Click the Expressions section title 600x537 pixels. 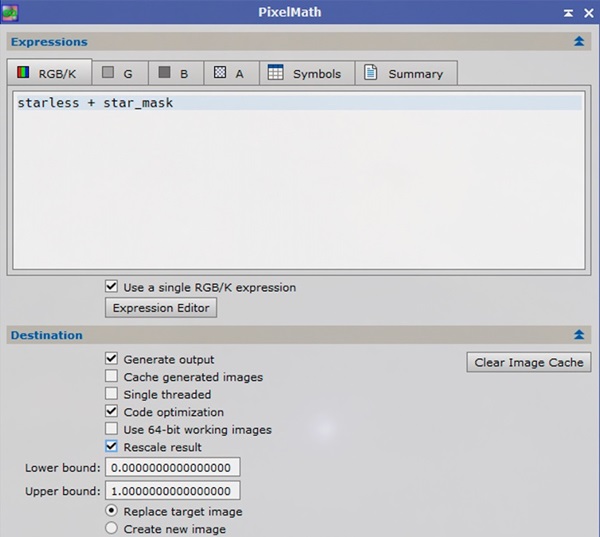coord(49,42)
